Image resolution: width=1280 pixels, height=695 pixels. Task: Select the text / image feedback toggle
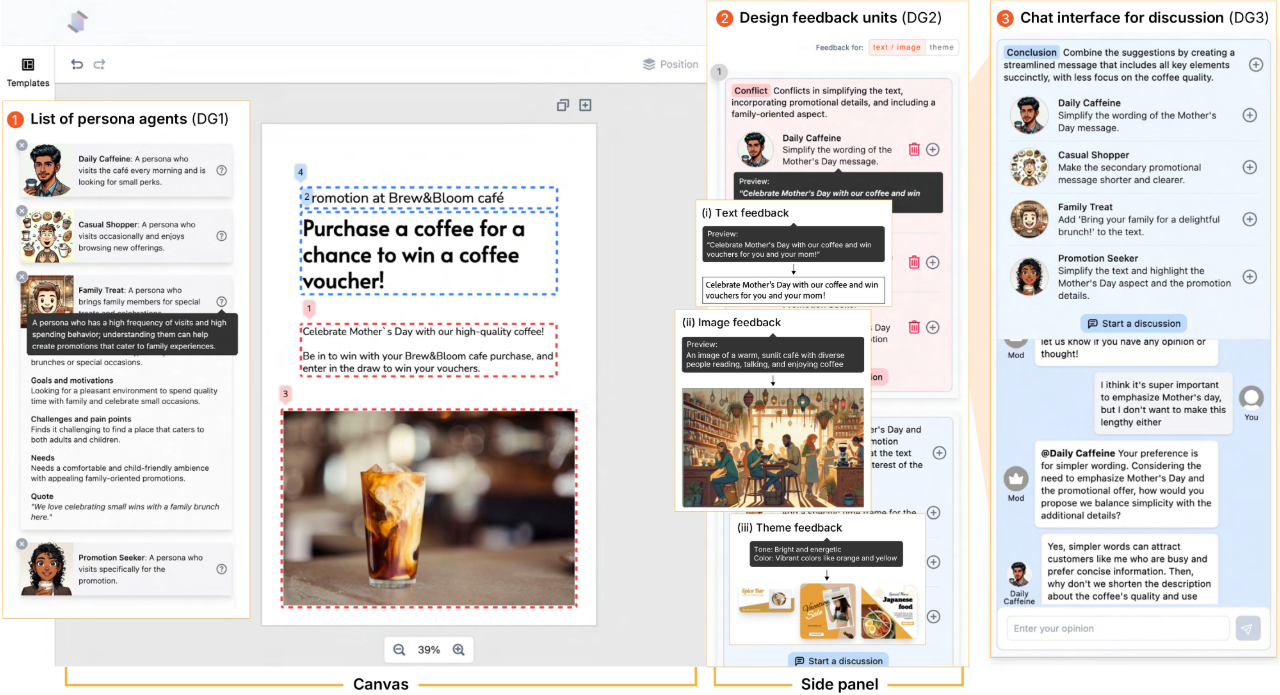[895, 47]
